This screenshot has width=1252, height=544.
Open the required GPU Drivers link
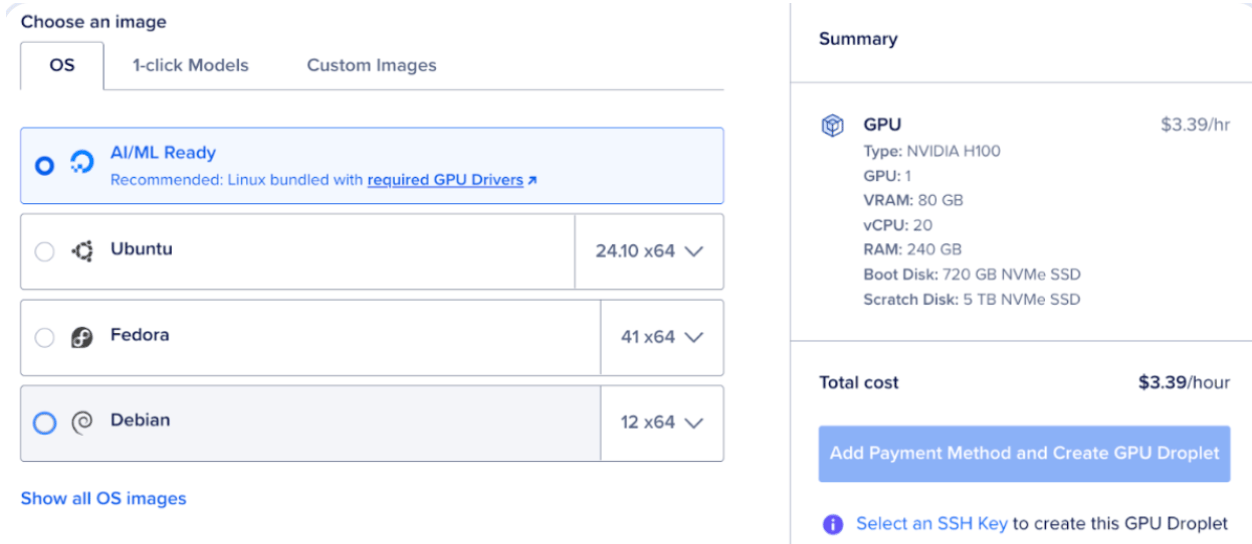445,181
